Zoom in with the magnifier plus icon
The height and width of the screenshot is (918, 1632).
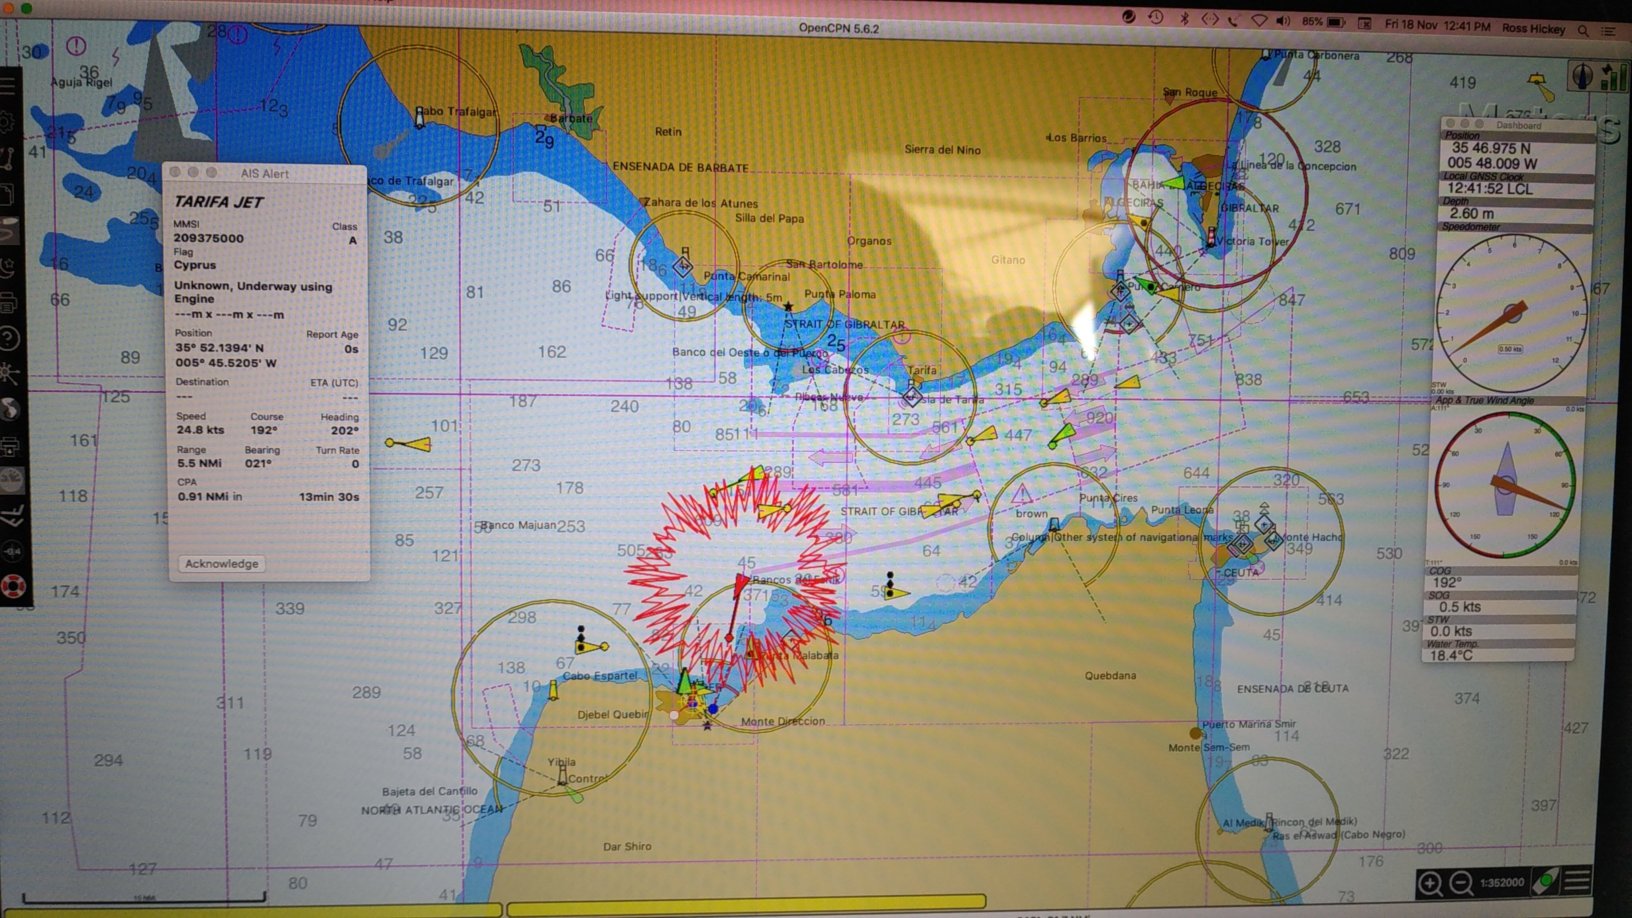tap(1430, 883)
